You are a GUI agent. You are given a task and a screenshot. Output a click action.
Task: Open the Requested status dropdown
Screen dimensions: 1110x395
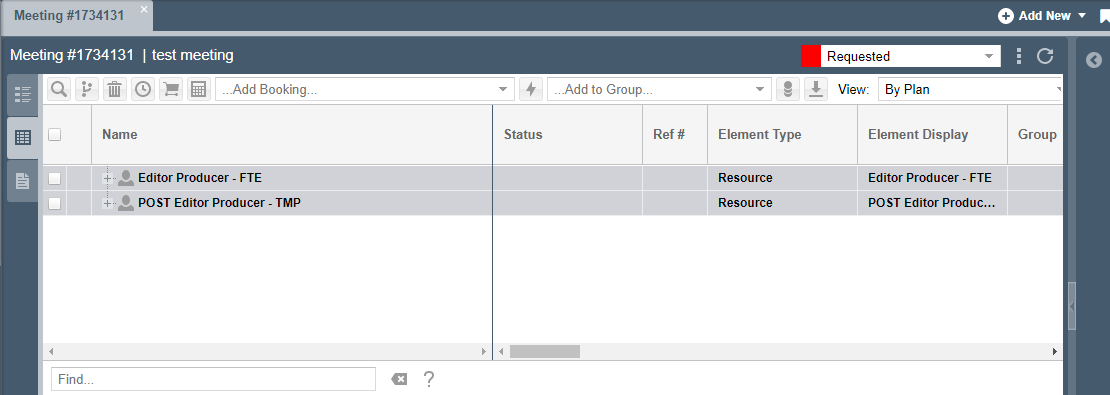click(x=910, y=56)
